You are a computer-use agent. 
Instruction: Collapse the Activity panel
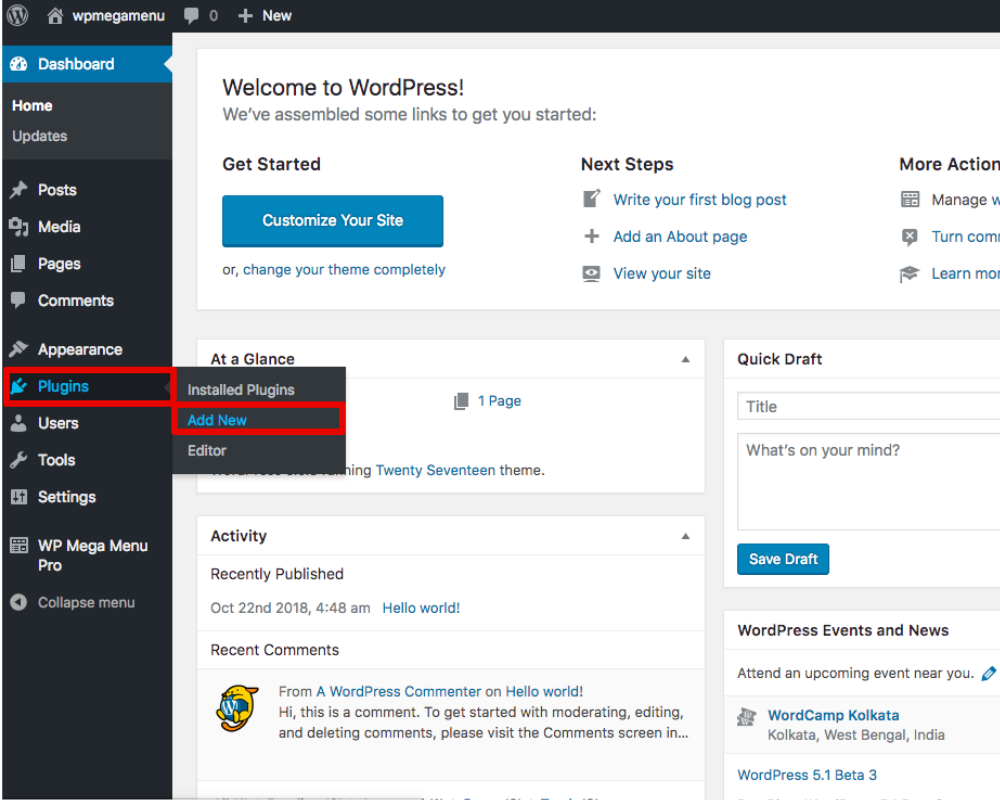pyautogui.click(x=686, y=536)
